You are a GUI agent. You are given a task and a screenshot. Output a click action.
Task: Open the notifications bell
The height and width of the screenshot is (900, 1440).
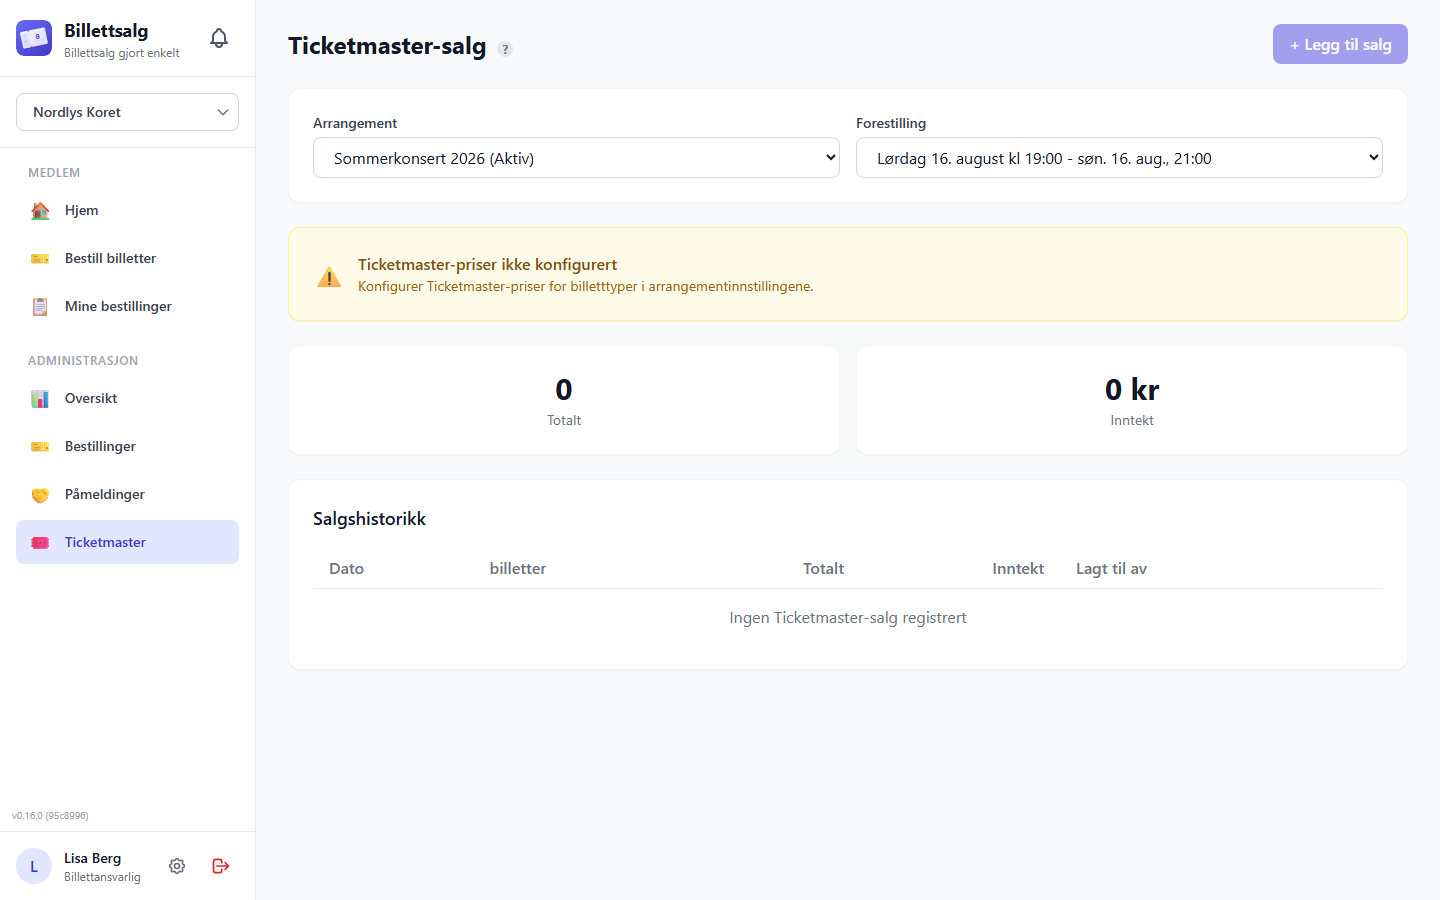point(219,38)
